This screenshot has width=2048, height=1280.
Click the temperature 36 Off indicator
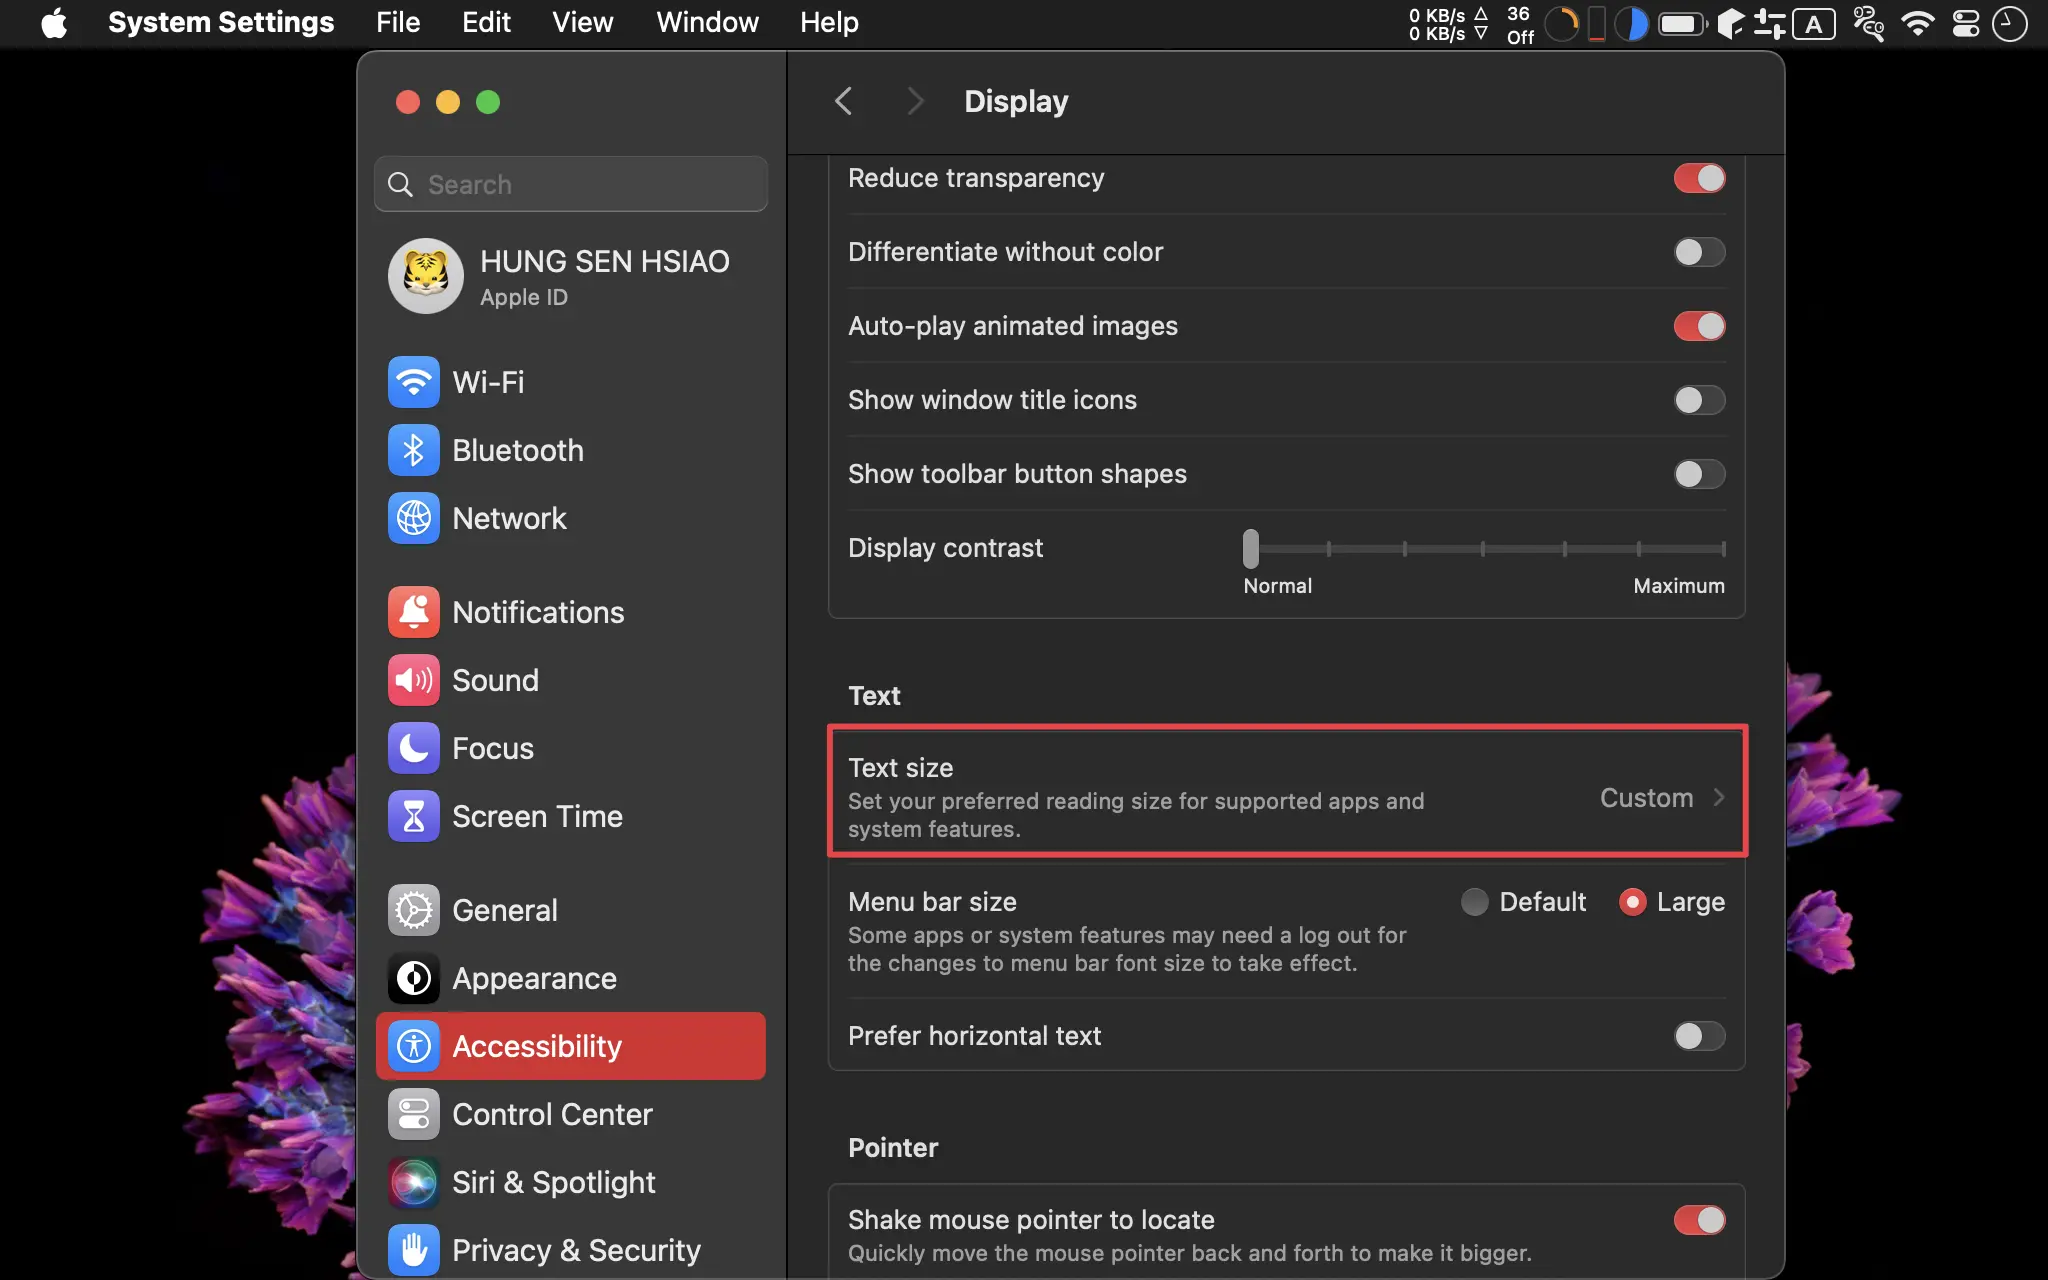[x=1520, y=24]
